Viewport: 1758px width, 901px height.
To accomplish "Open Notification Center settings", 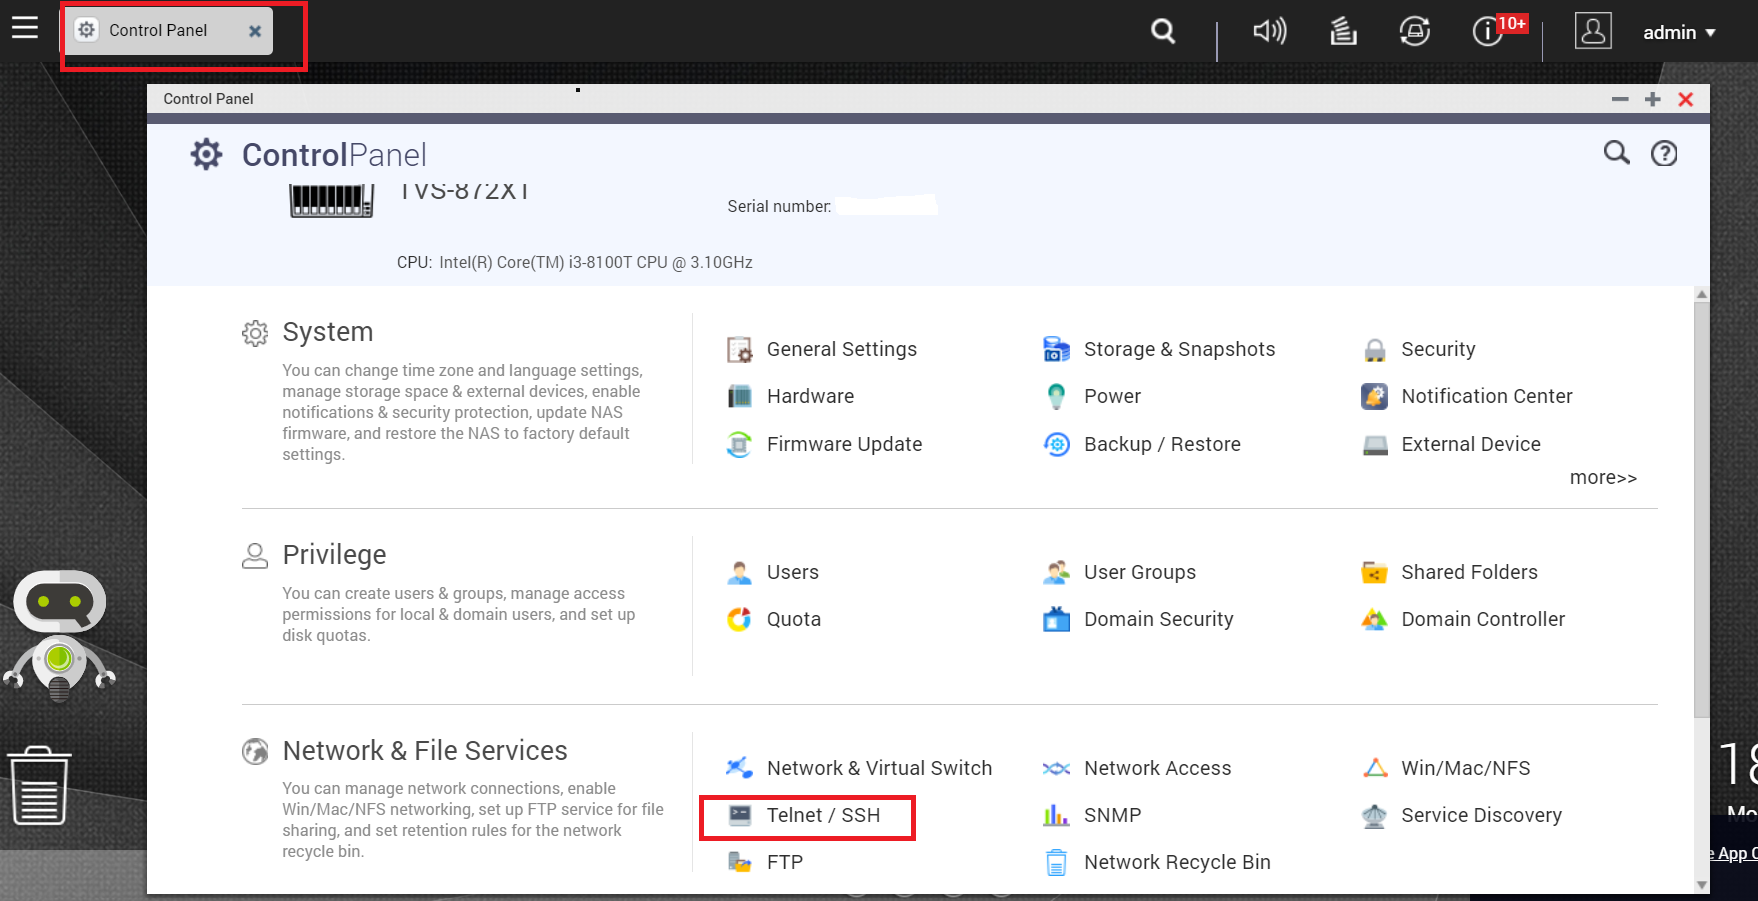I will (x=1466, y=397).
